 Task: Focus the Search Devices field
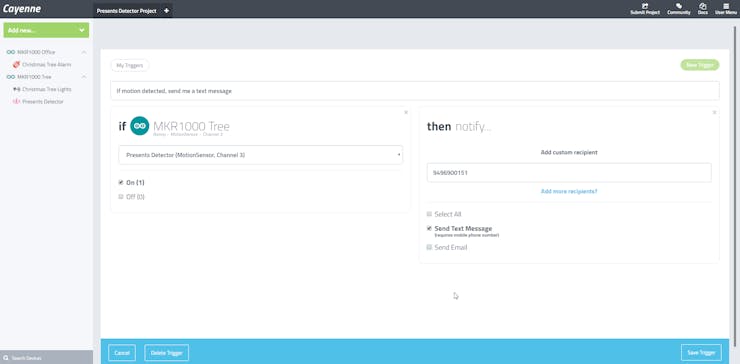point(46,357)
